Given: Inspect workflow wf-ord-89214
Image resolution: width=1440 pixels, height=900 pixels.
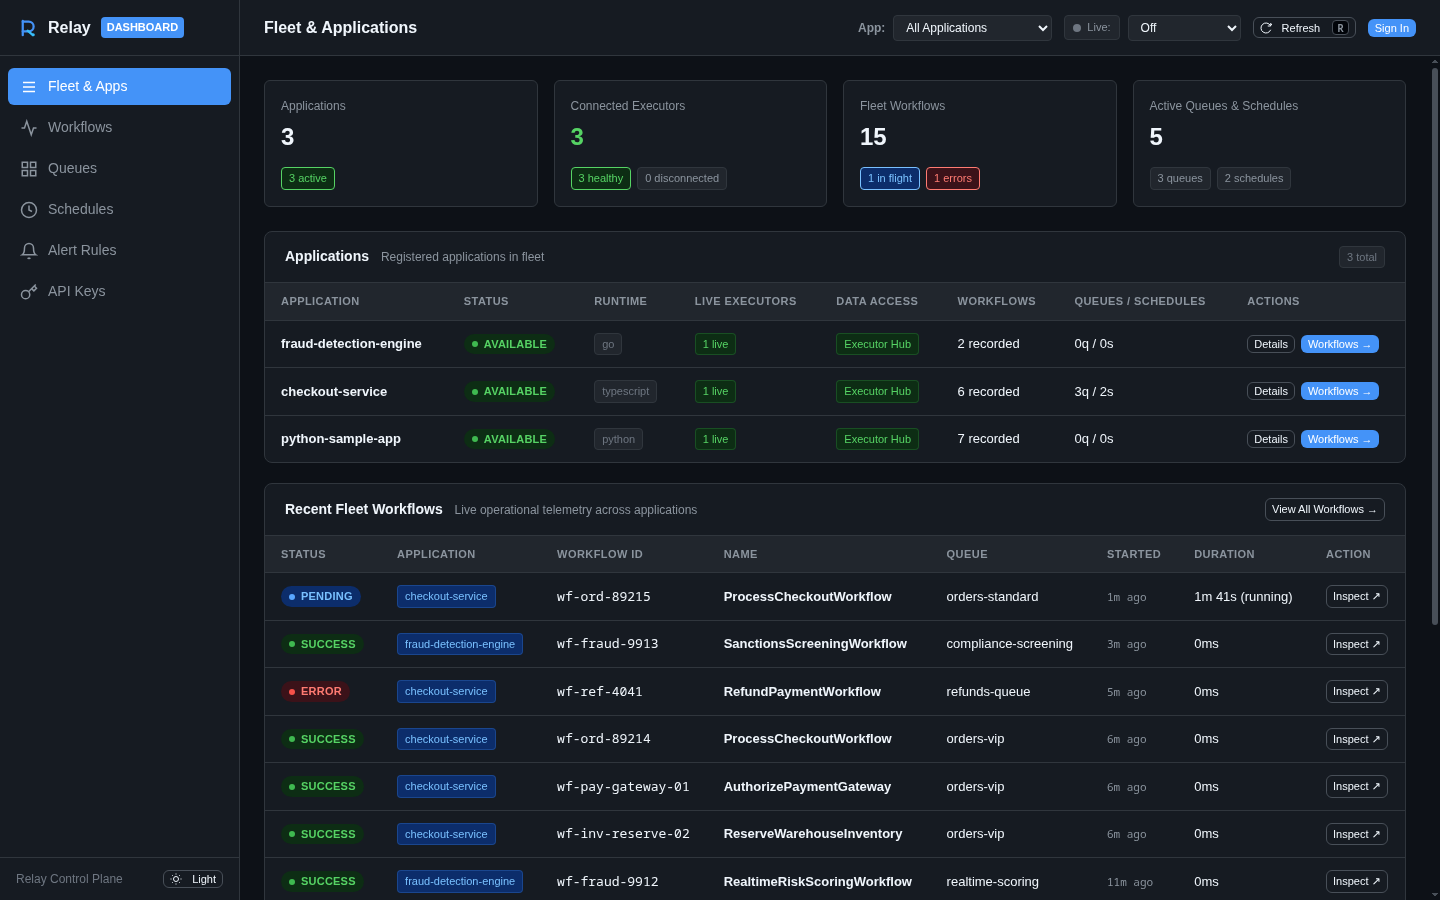Looking at the screenshot, I should click(x=1356, y=739).
